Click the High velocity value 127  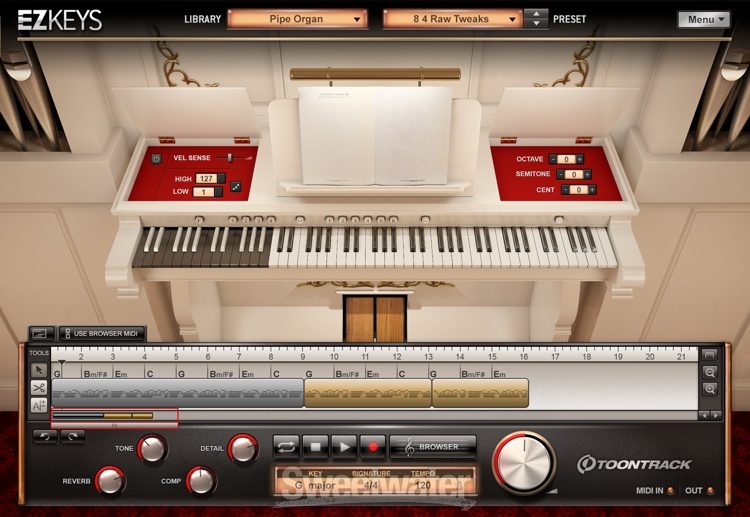pos(206,178)
